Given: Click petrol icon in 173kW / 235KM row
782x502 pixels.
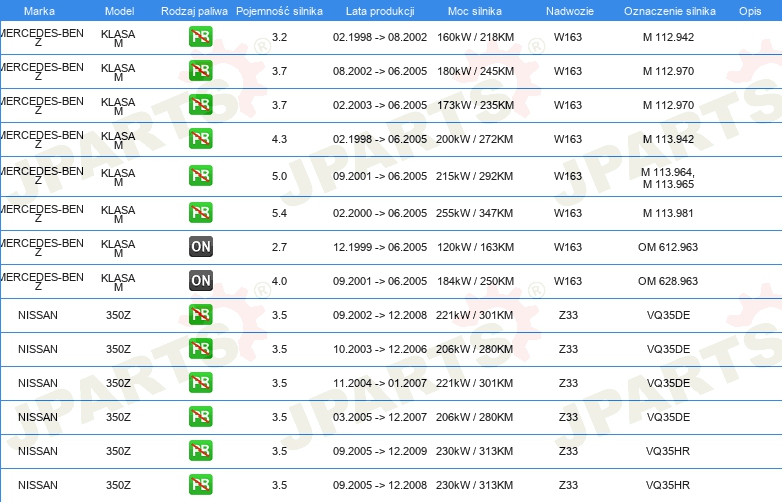Looking at the screenshot, I should pos(200,105).
